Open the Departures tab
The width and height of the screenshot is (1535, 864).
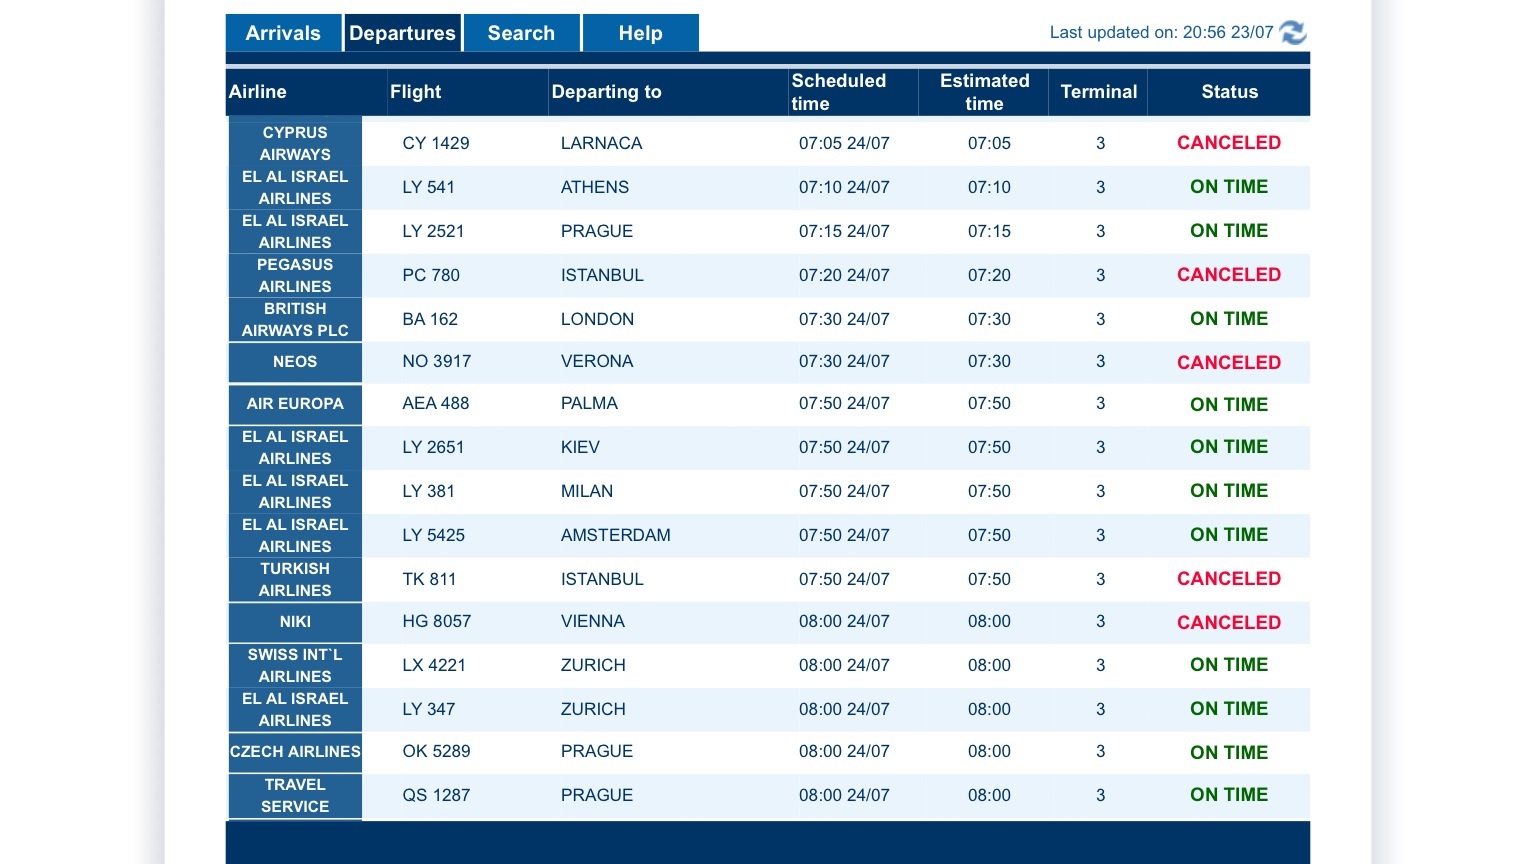[x=402, y=33]
